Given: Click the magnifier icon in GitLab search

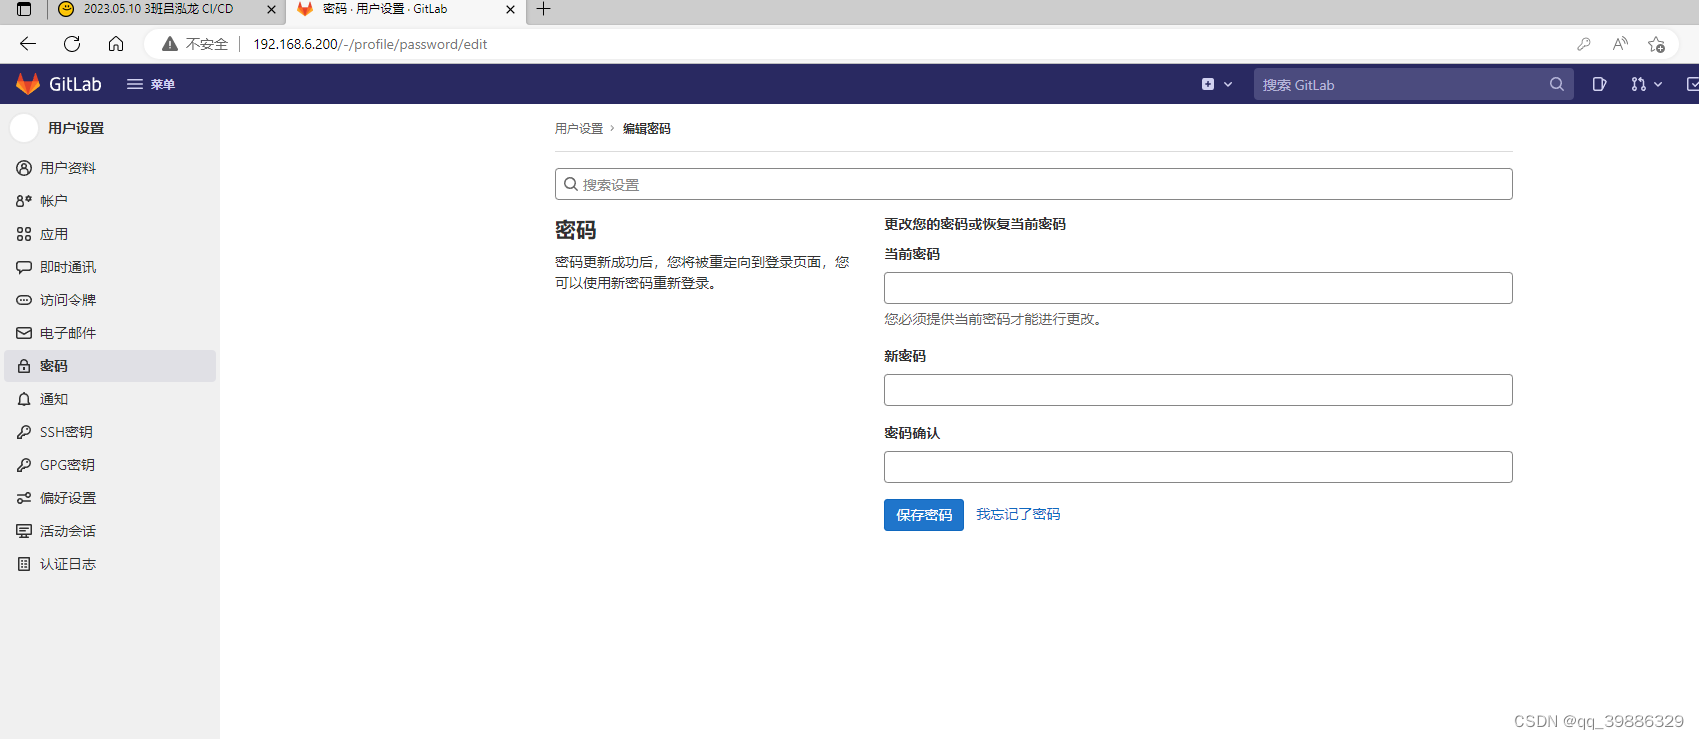Looking at the screenshot, I should (1556, 84).
